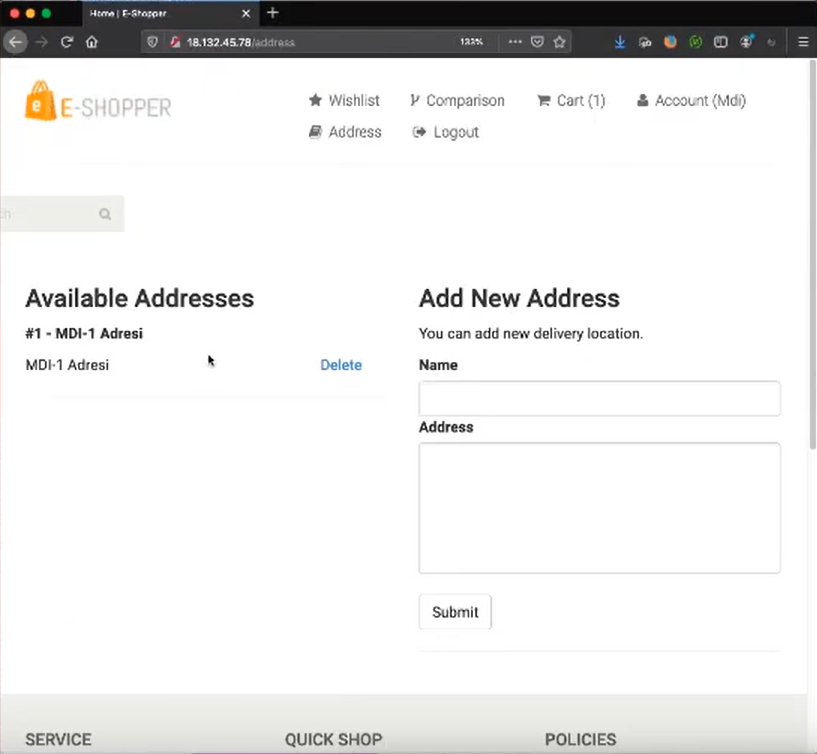The image size is (817, 754).
Task: Delete the MDI-1 Adresi address
Action: tap(340, 365)
